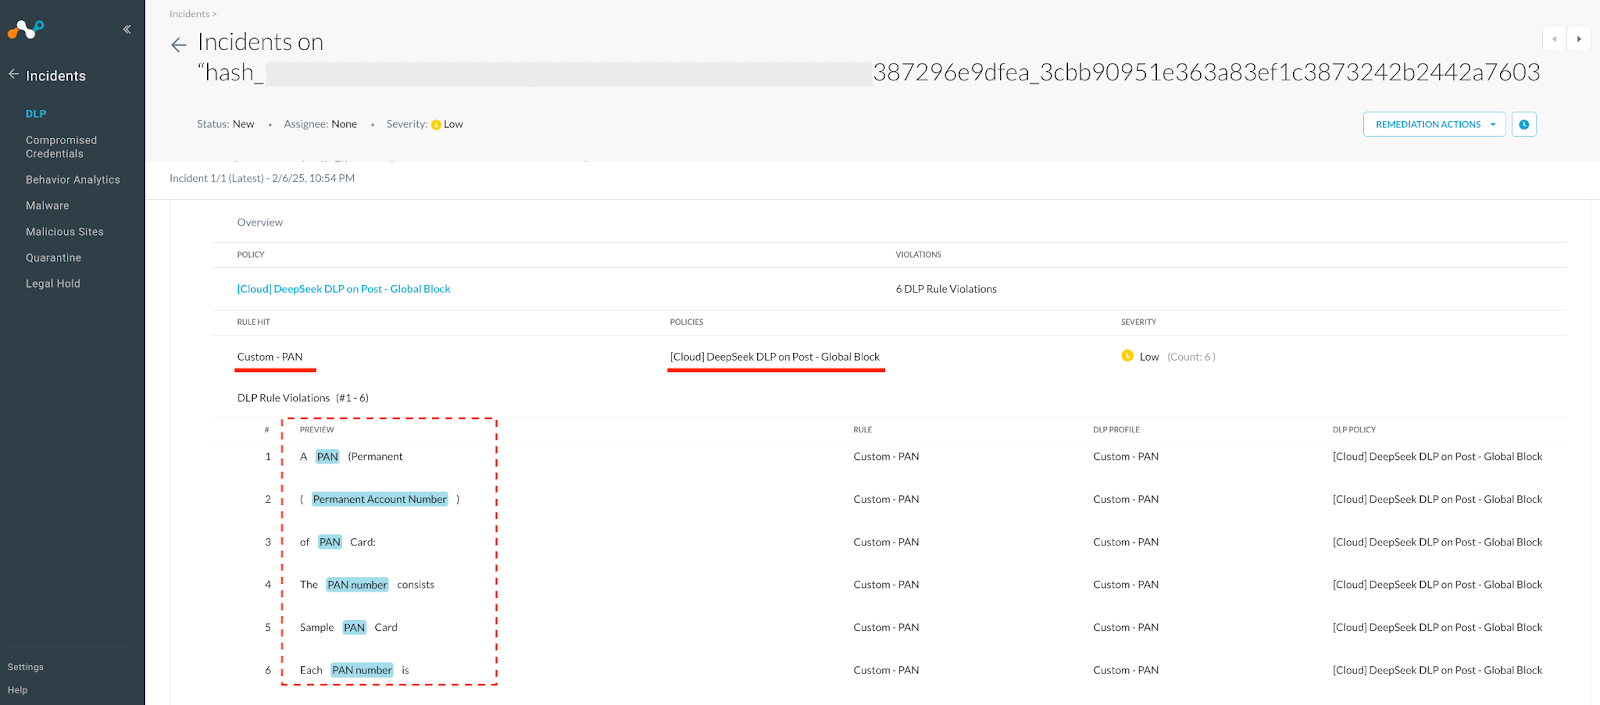Open Help in sidebar
The width and height of the screenshot is (1600, 705).
pos(18,690)
